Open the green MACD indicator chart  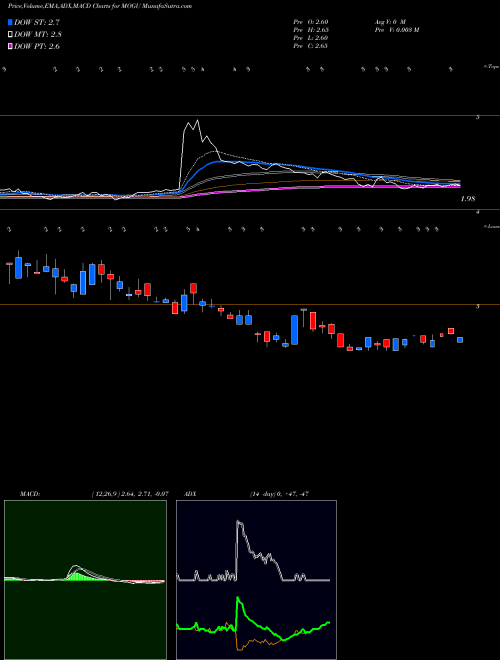coord(85,580)
